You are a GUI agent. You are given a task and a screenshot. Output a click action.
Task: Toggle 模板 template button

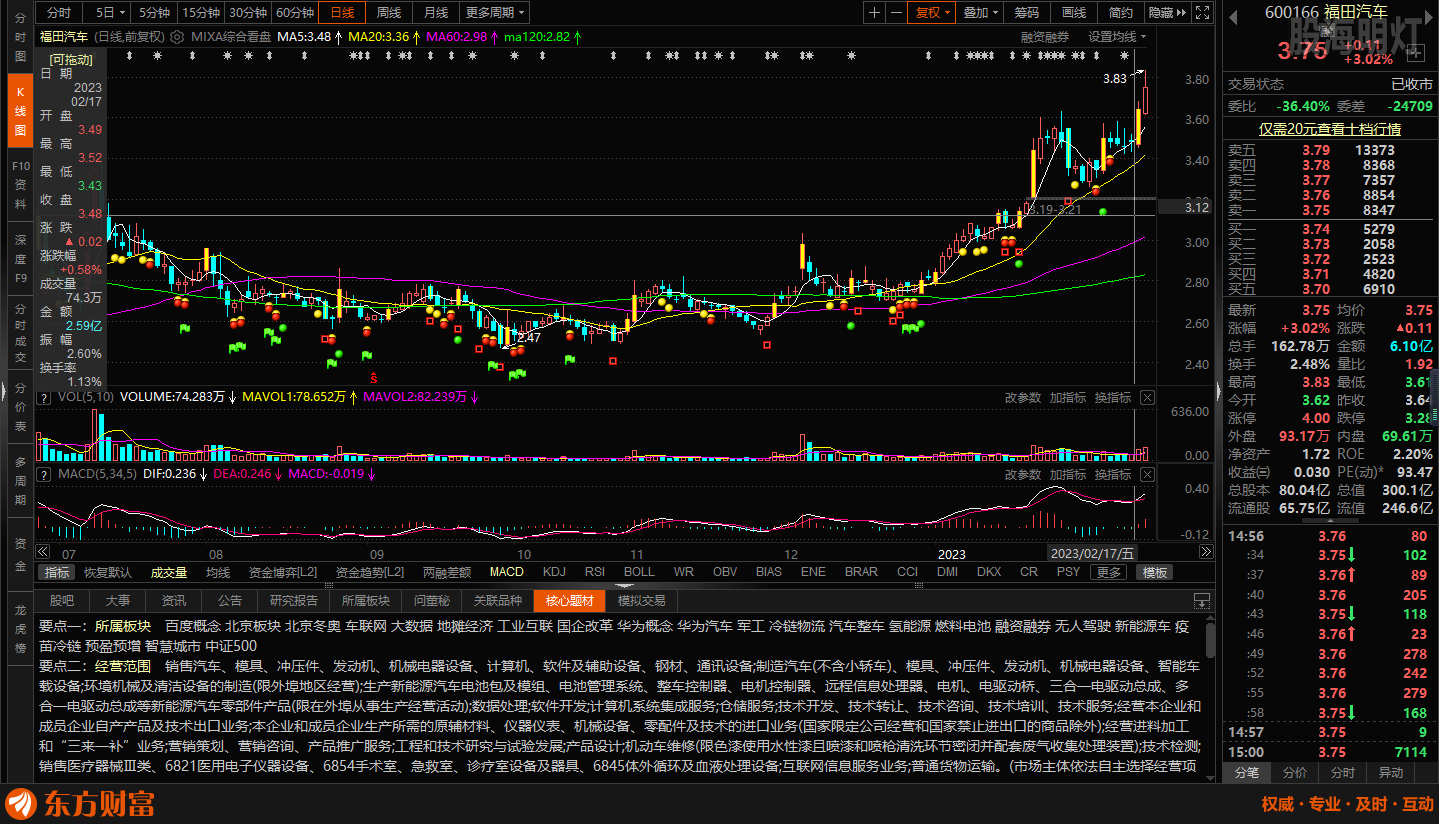coord(1155,573)
